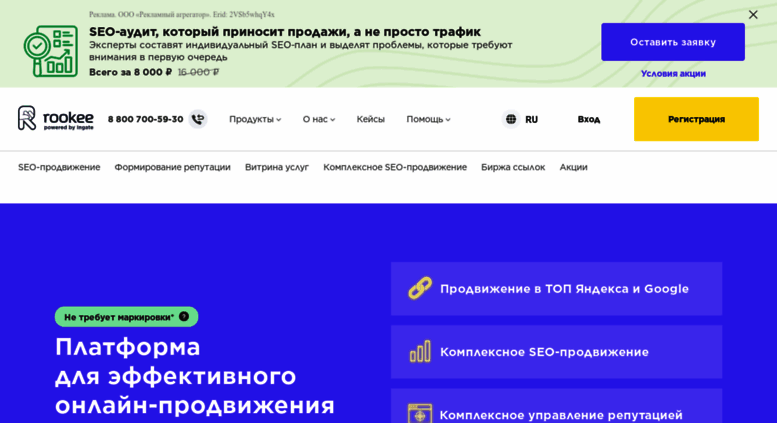Viewport: 777px width, 423px height.
Task: Click the crossed-out 16 000 ₽ price
Action: point(198,72)
